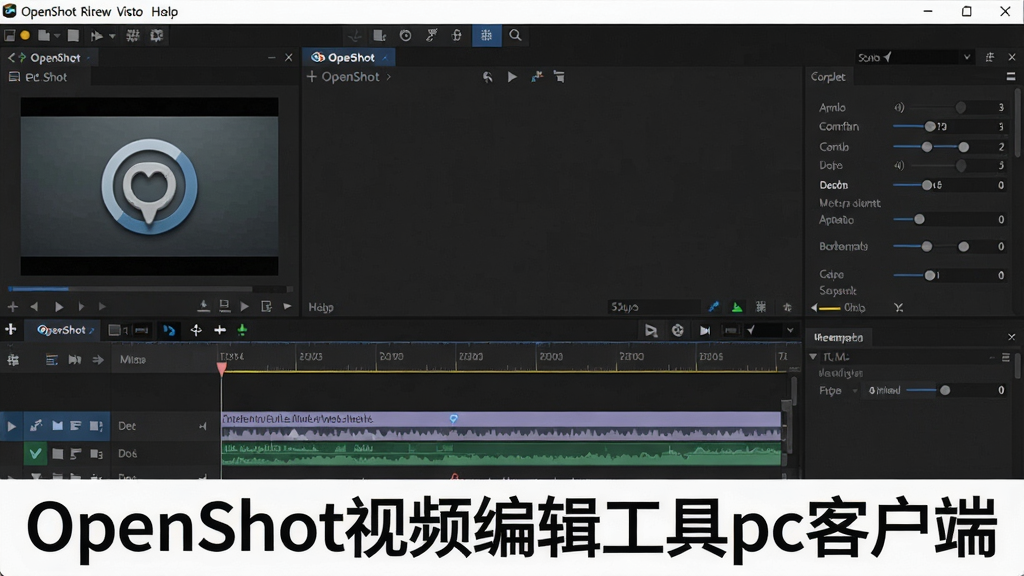Toggle the green checkmark on the Doś track
The height and width of the screenshot is (576, 1024).
[x=35, y=453]
